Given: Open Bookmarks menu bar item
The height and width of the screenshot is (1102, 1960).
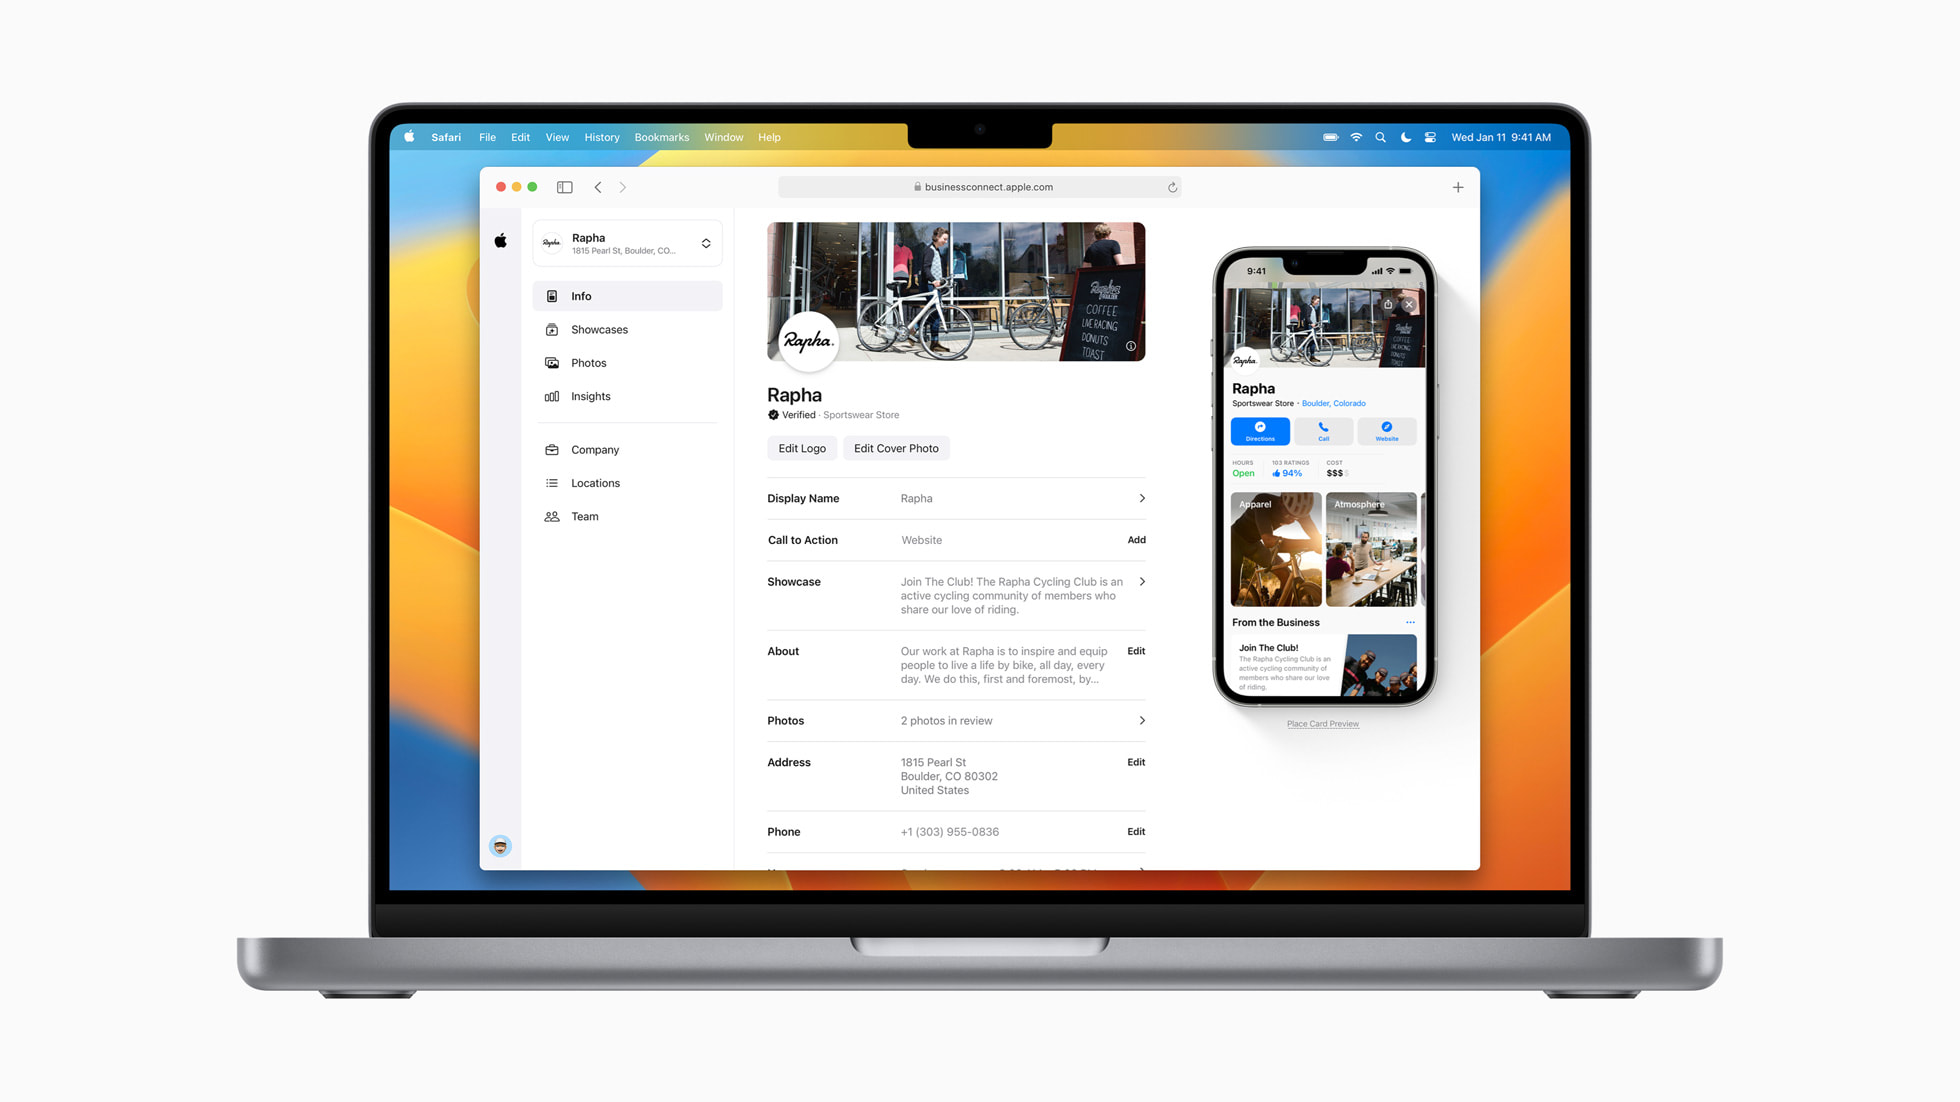Looking at the screenshot, I should [661, 136].
